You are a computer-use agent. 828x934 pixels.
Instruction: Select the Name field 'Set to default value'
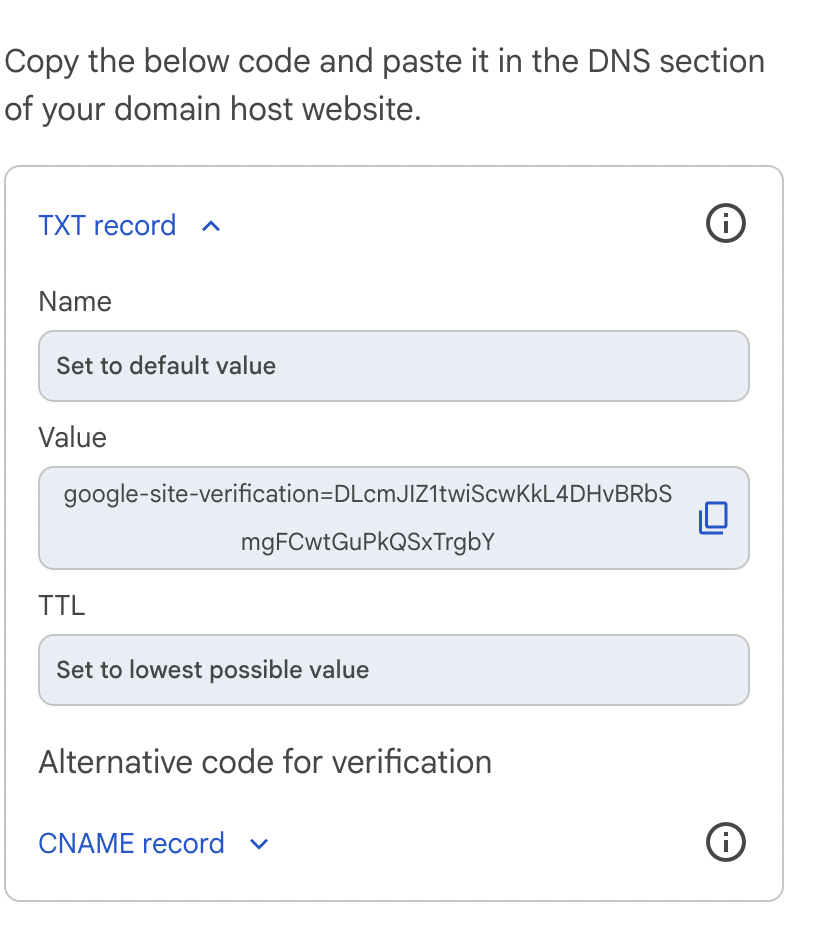tap(393, 366)
